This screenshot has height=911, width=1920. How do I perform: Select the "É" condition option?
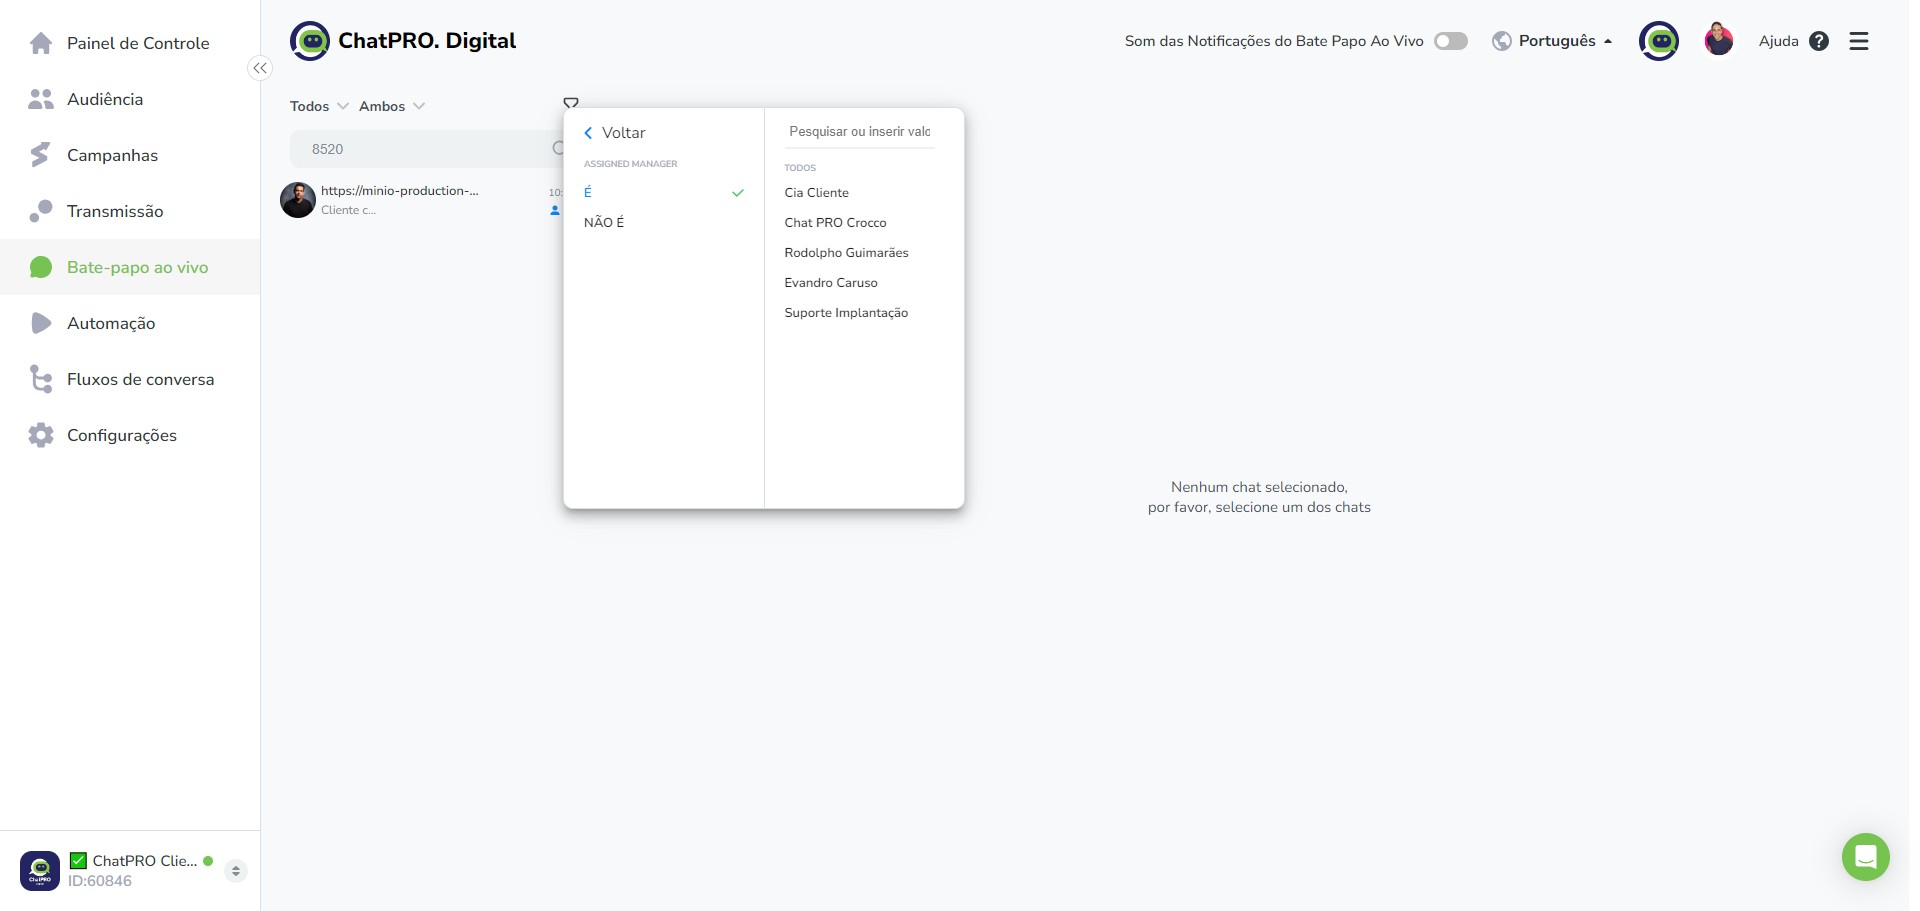(664, 192)
